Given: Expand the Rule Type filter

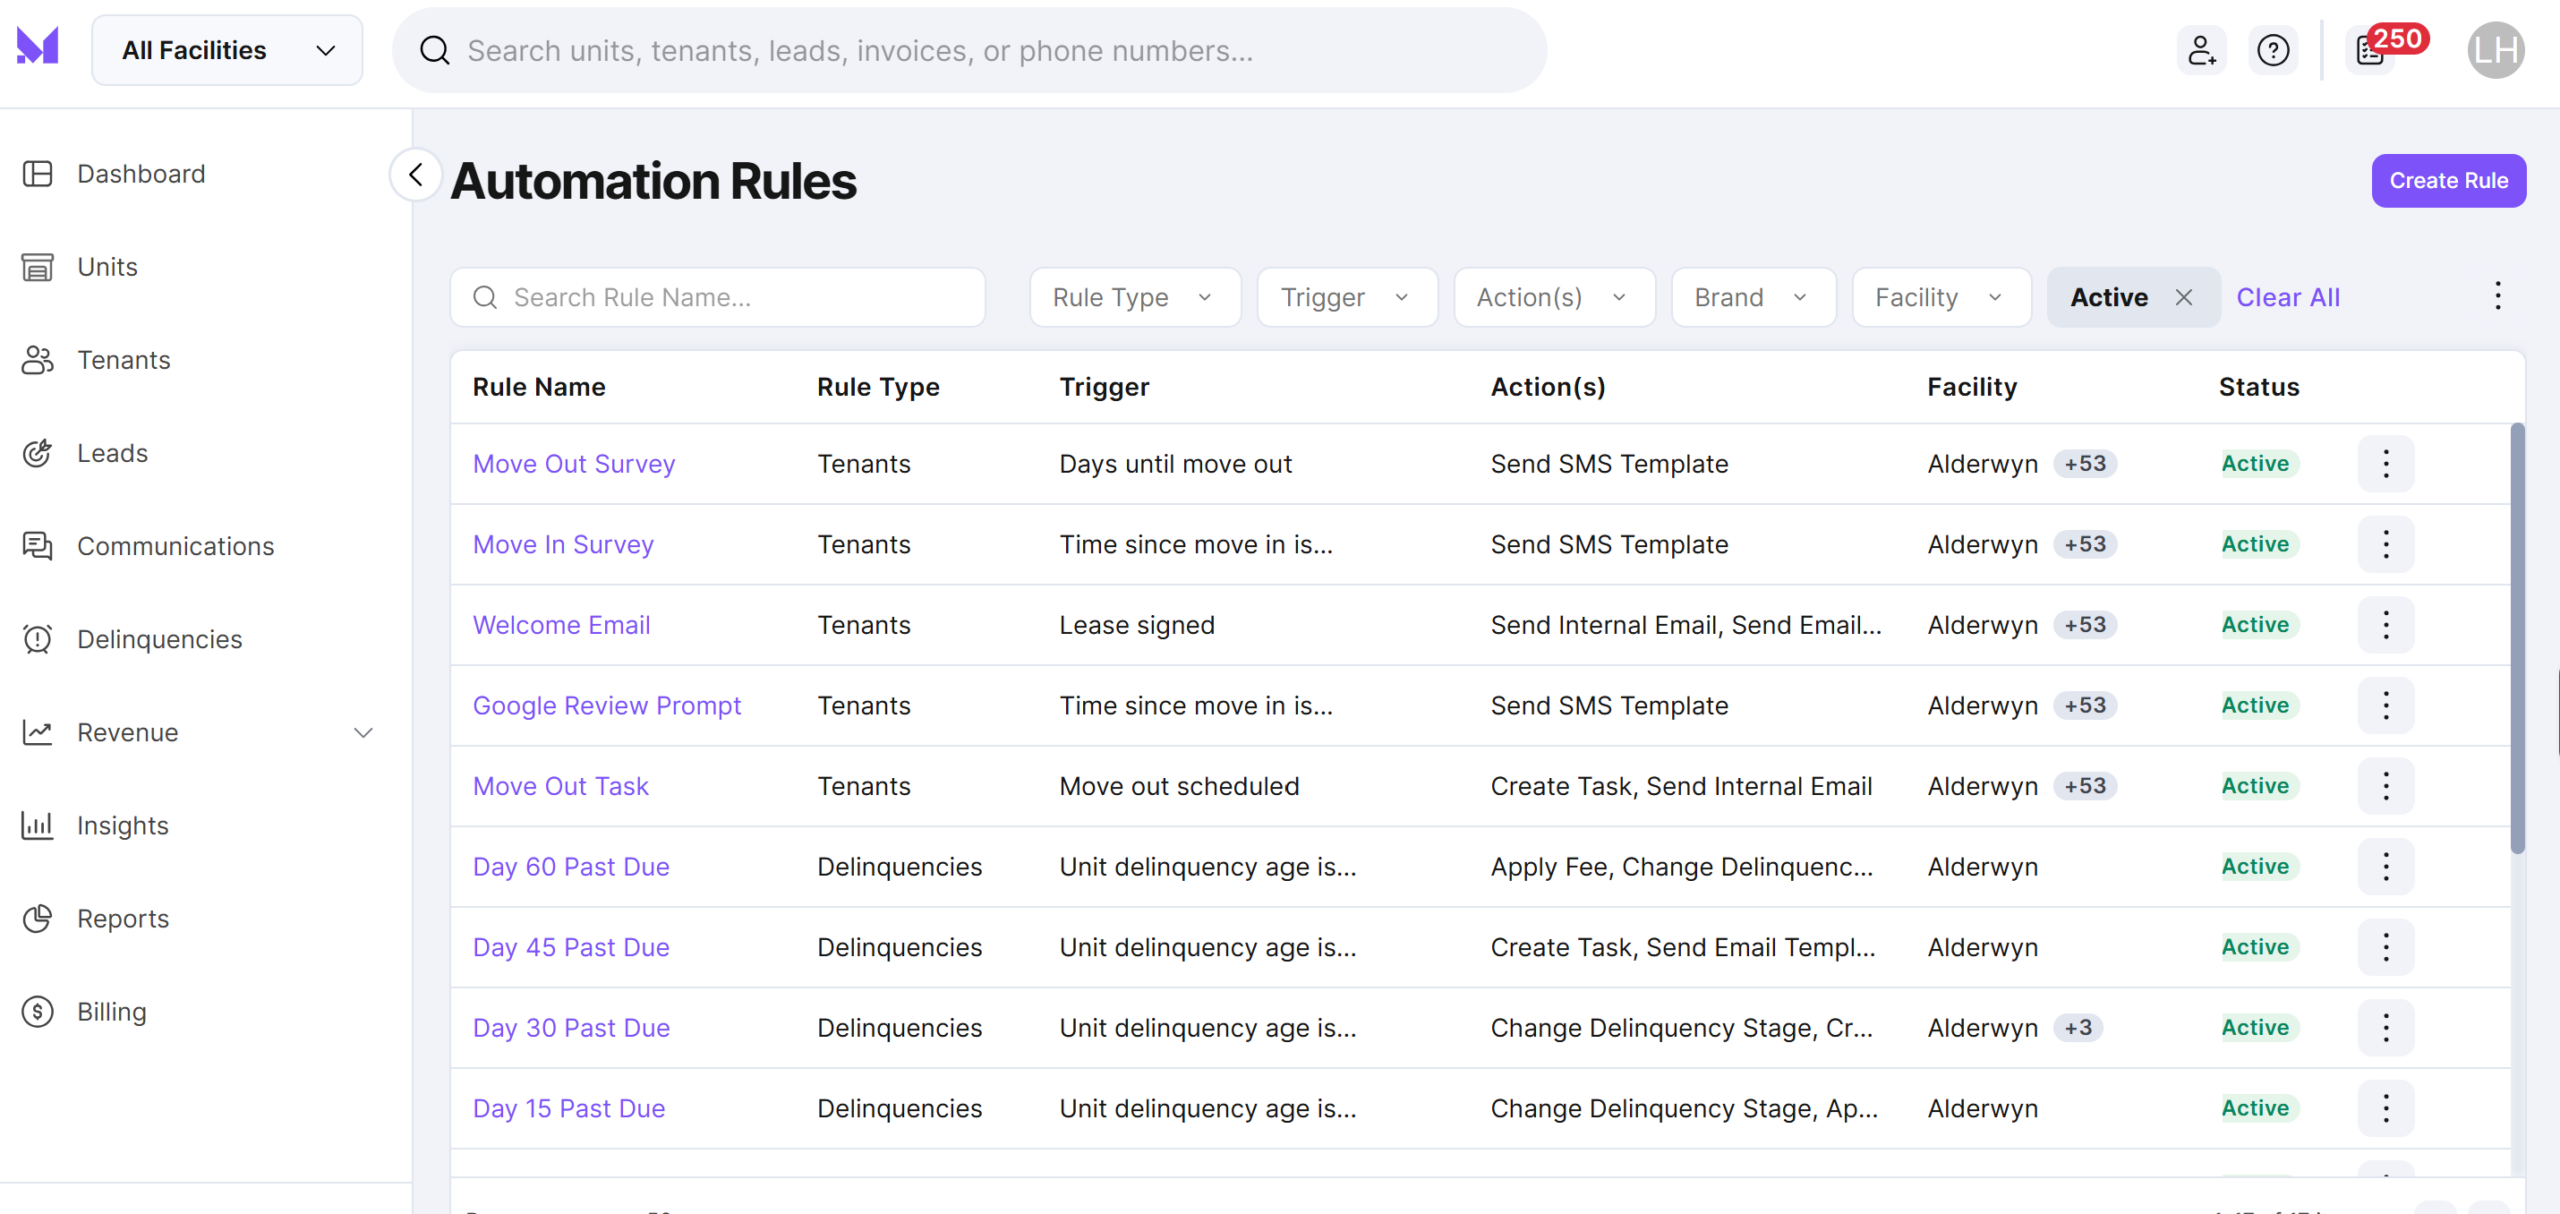Looking at the screenshot, I should (1135, 297).
